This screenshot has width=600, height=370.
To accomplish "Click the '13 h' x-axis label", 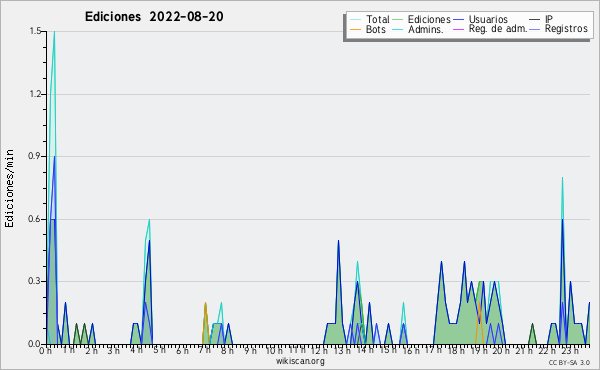I will tap(342, 350).
